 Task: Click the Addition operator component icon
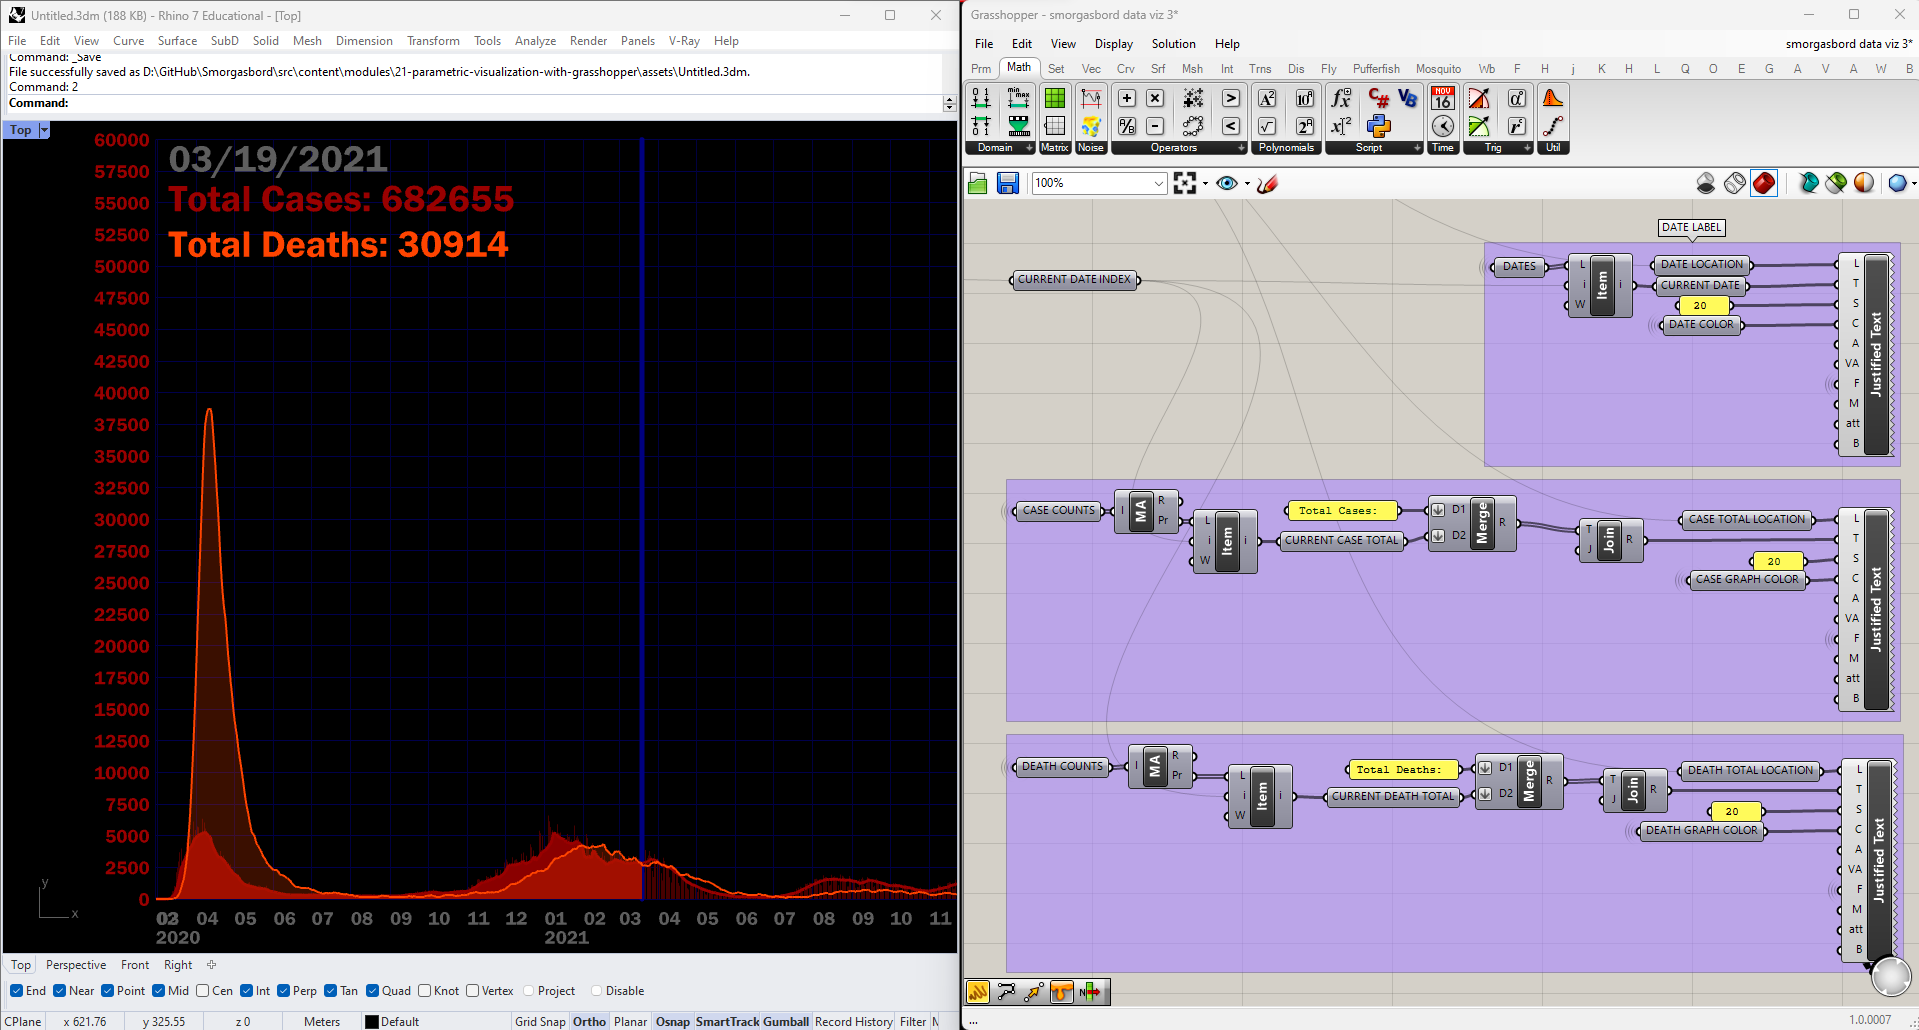pyautogui.click(x=1127, y=98)
